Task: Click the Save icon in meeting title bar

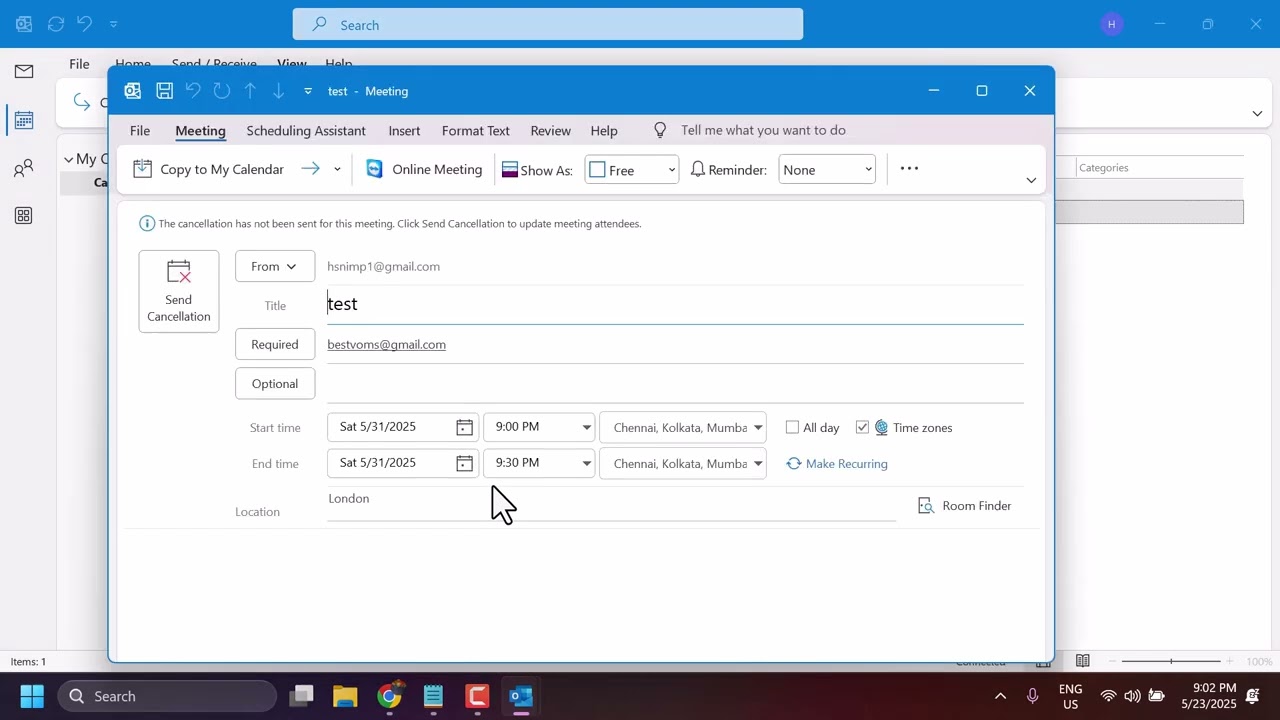Action: (165, 91)
